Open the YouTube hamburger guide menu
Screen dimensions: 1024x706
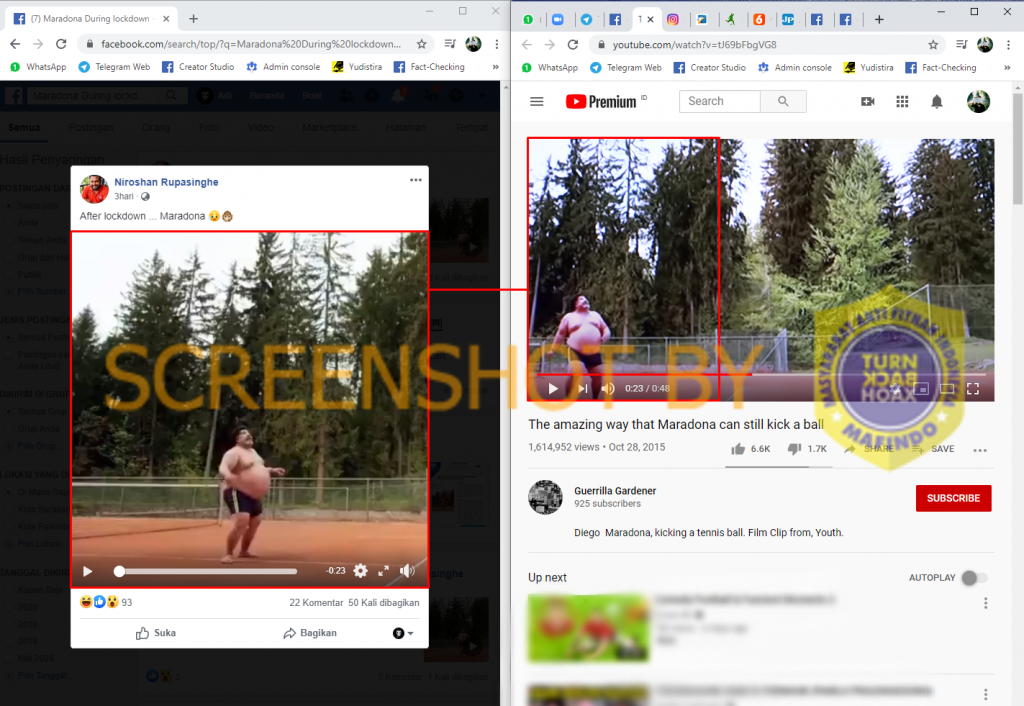(537, 102)
